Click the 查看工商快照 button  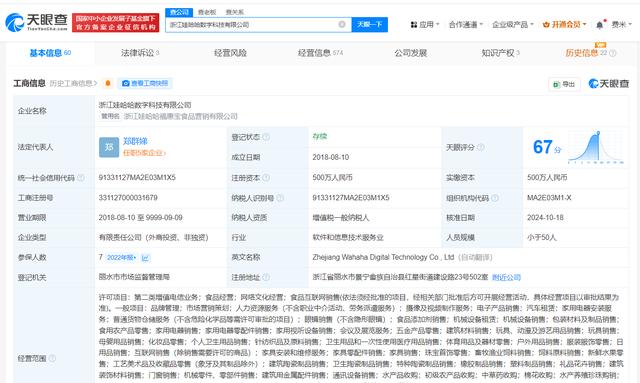(145, 83)
